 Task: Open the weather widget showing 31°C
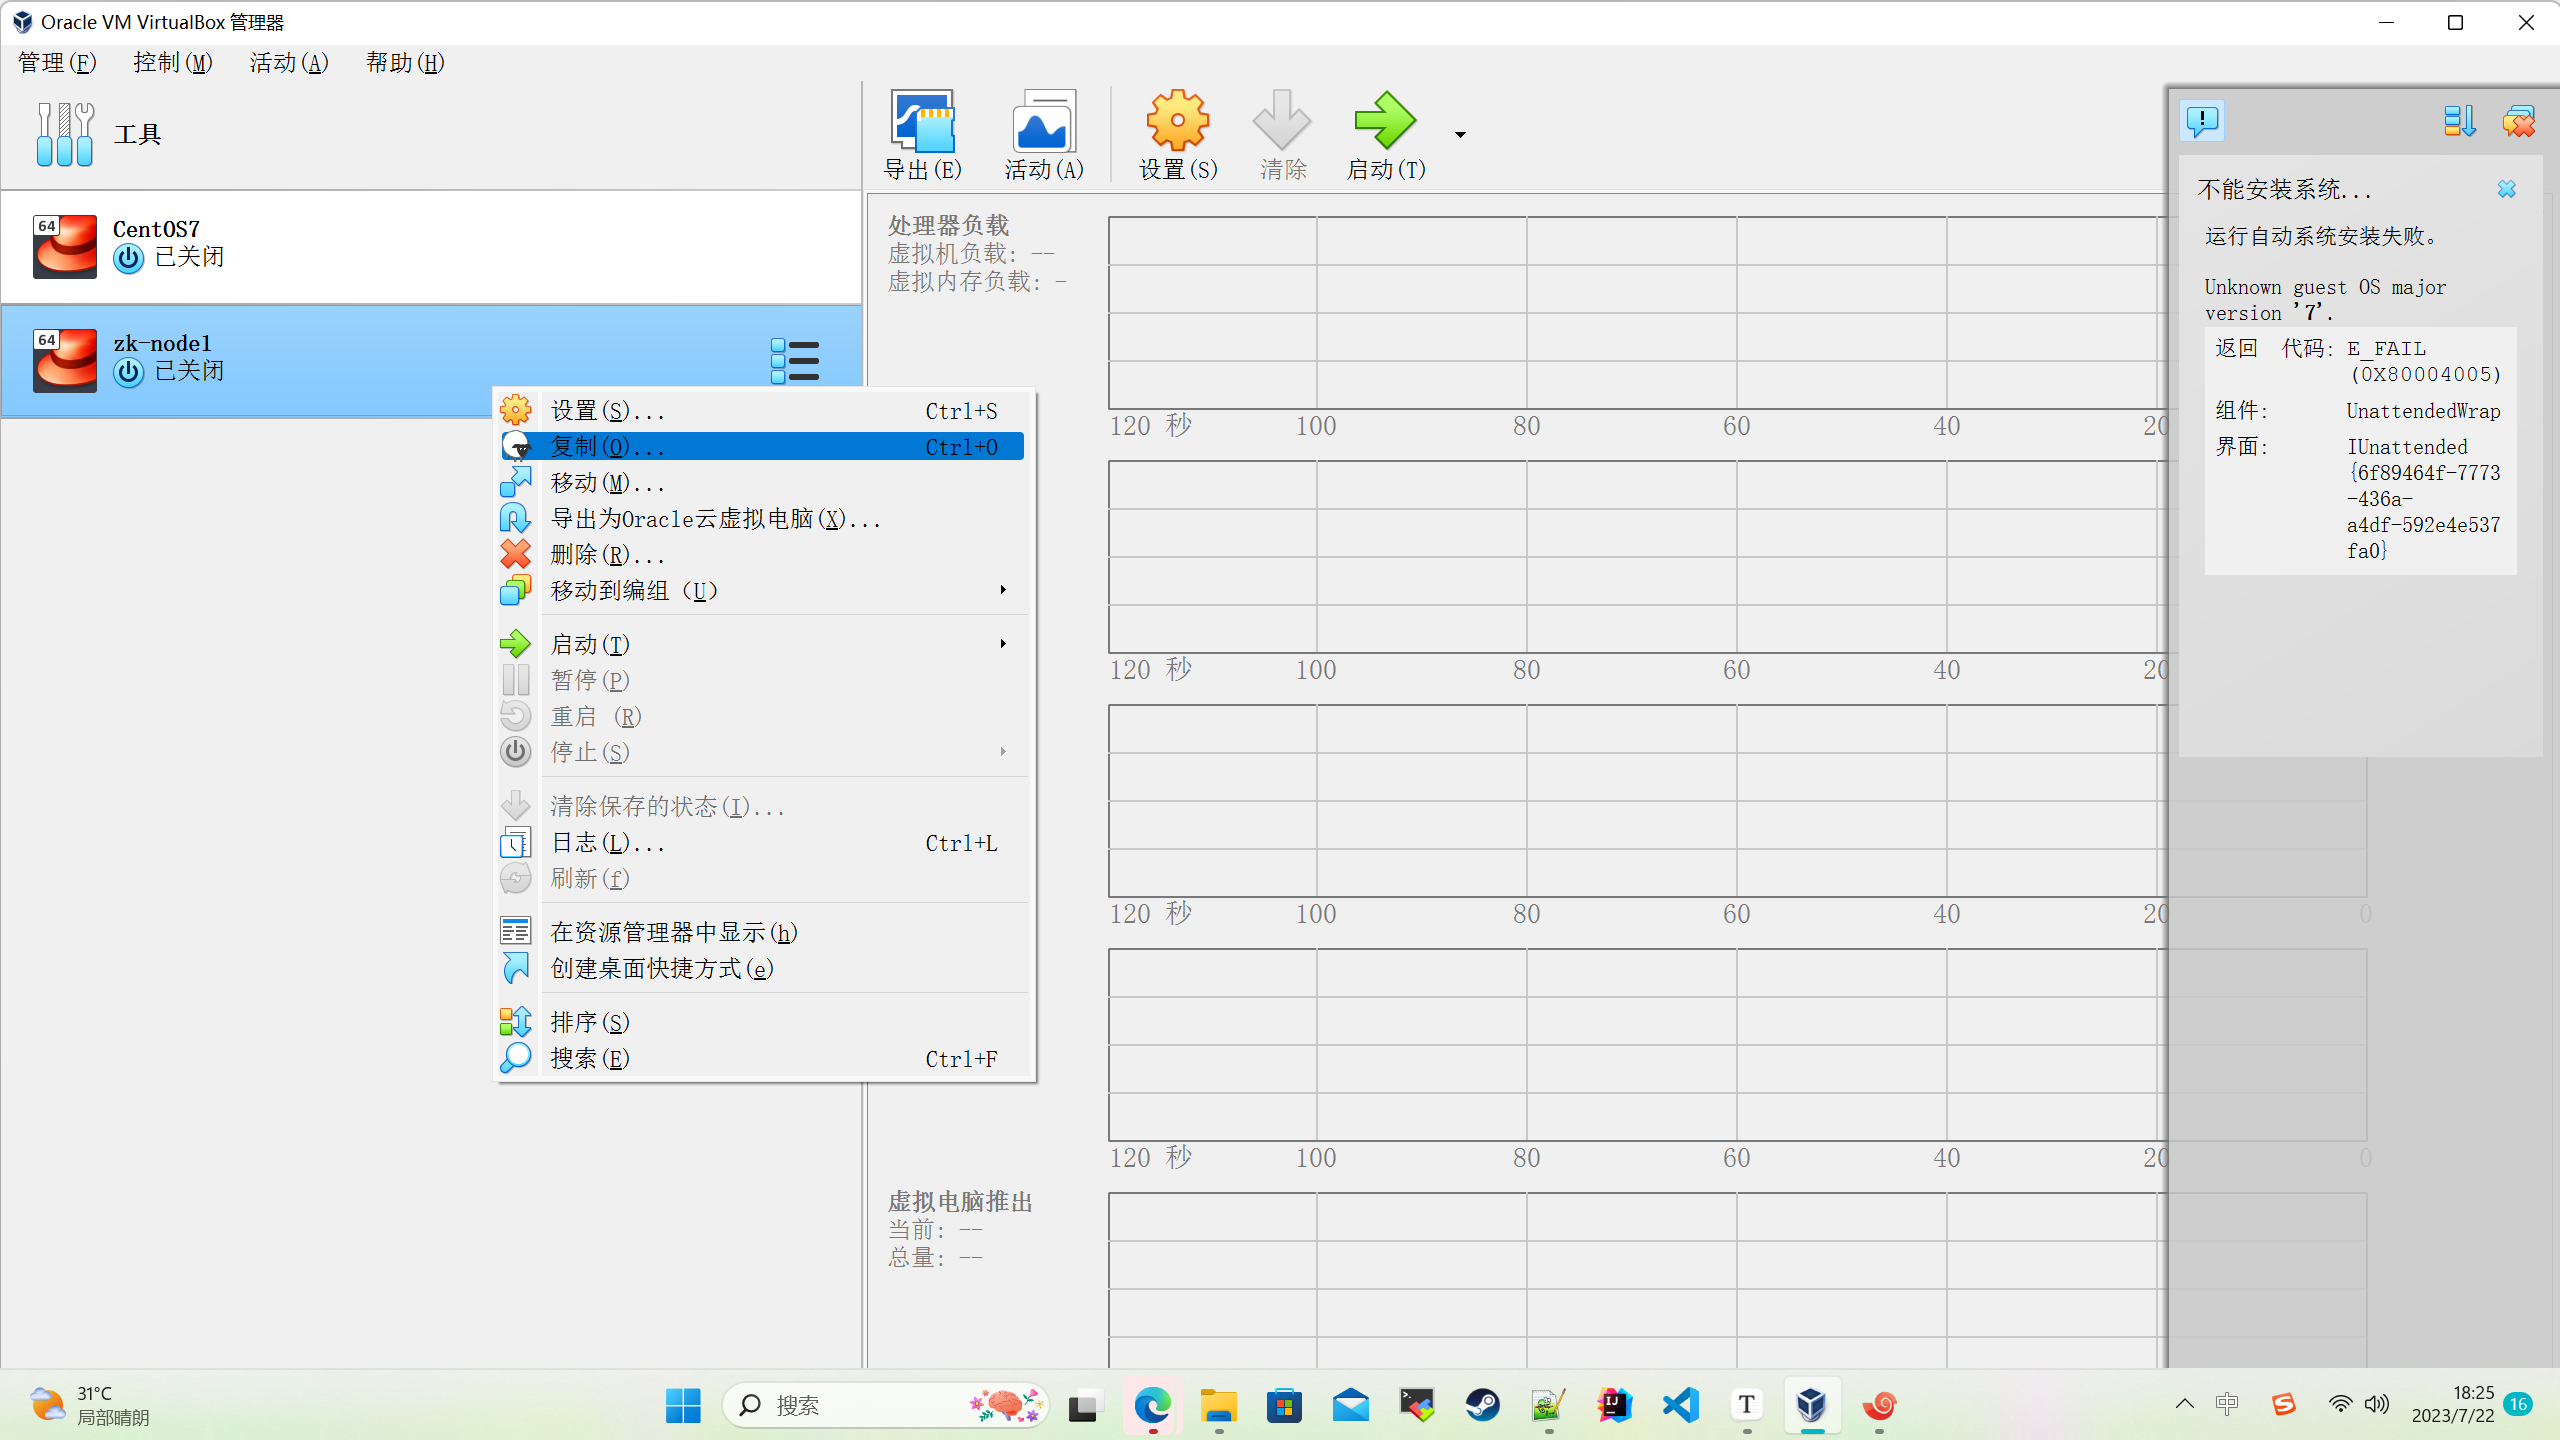coord(88,1405)
